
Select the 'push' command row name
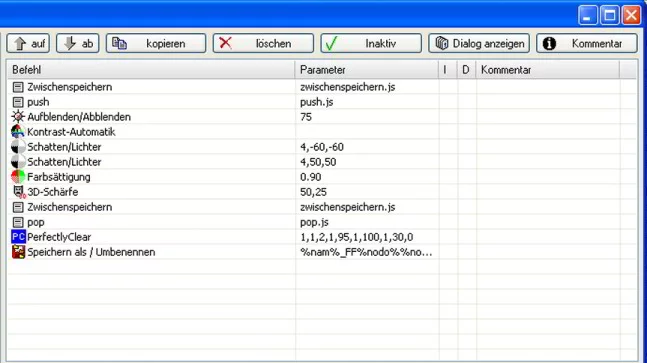[x=38, y=102]
